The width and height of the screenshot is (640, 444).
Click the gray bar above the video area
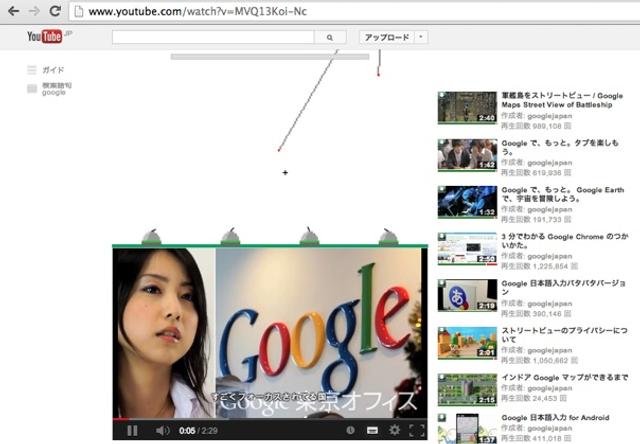point(270,57)
